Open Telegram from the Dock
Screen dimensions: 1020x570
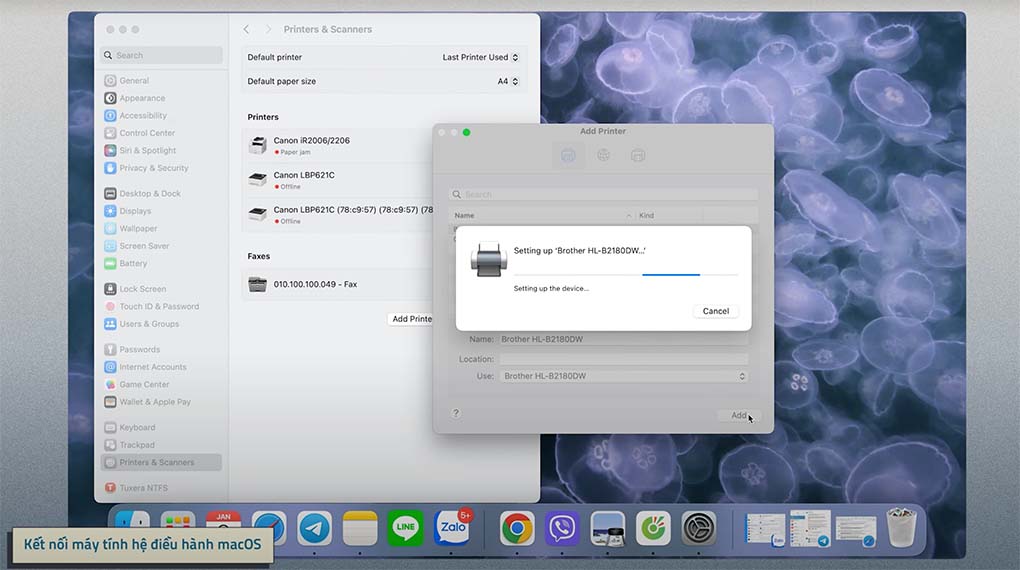[x=316, y=528]
